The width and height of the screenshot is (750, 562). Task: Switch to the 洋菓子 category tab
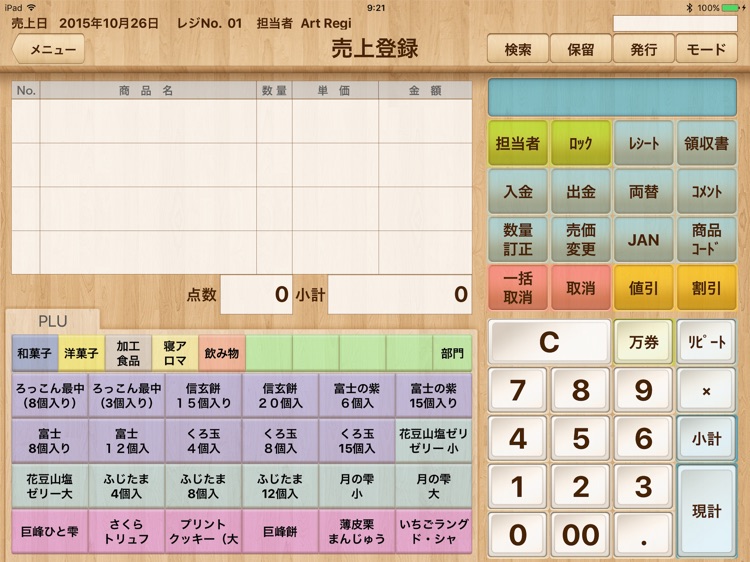[x=81, y=353]
